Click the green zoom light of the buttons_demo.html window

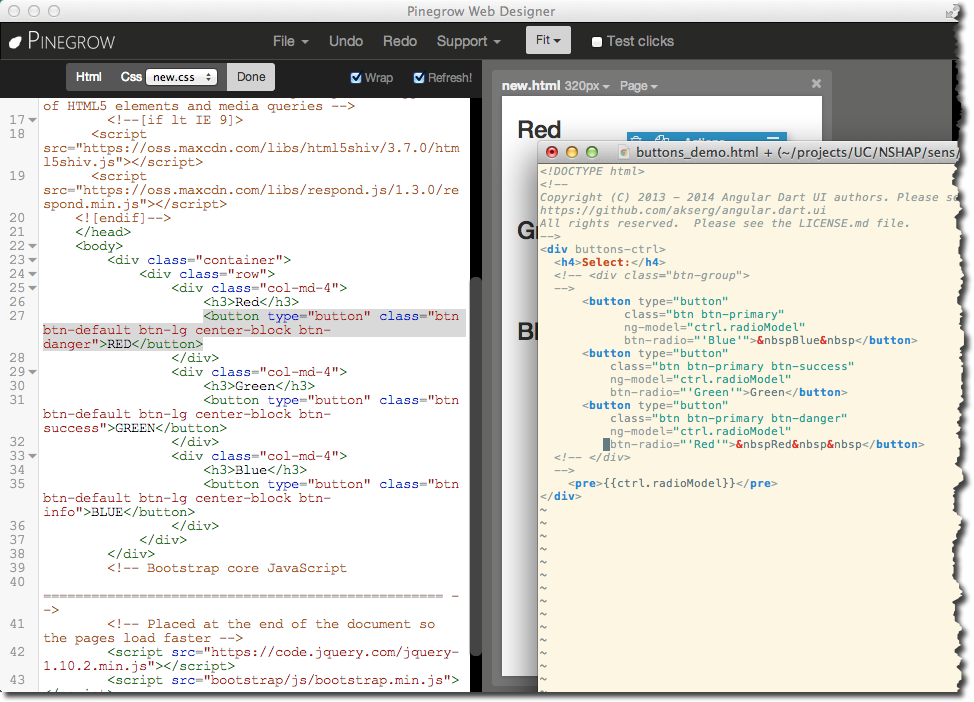pyautogui.click(x=592, y=152)
